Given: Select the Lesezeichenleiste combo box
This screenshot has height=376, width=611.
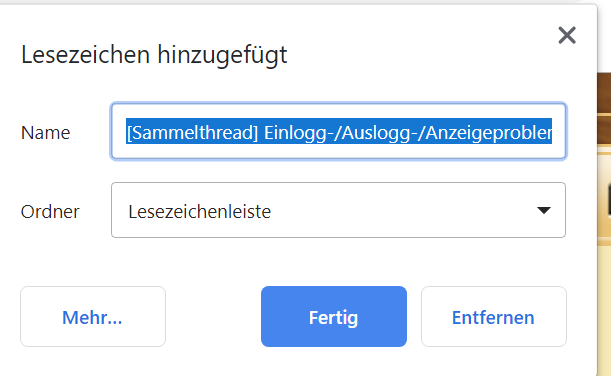Looking at the screenshot, I should tap(338, 210).
